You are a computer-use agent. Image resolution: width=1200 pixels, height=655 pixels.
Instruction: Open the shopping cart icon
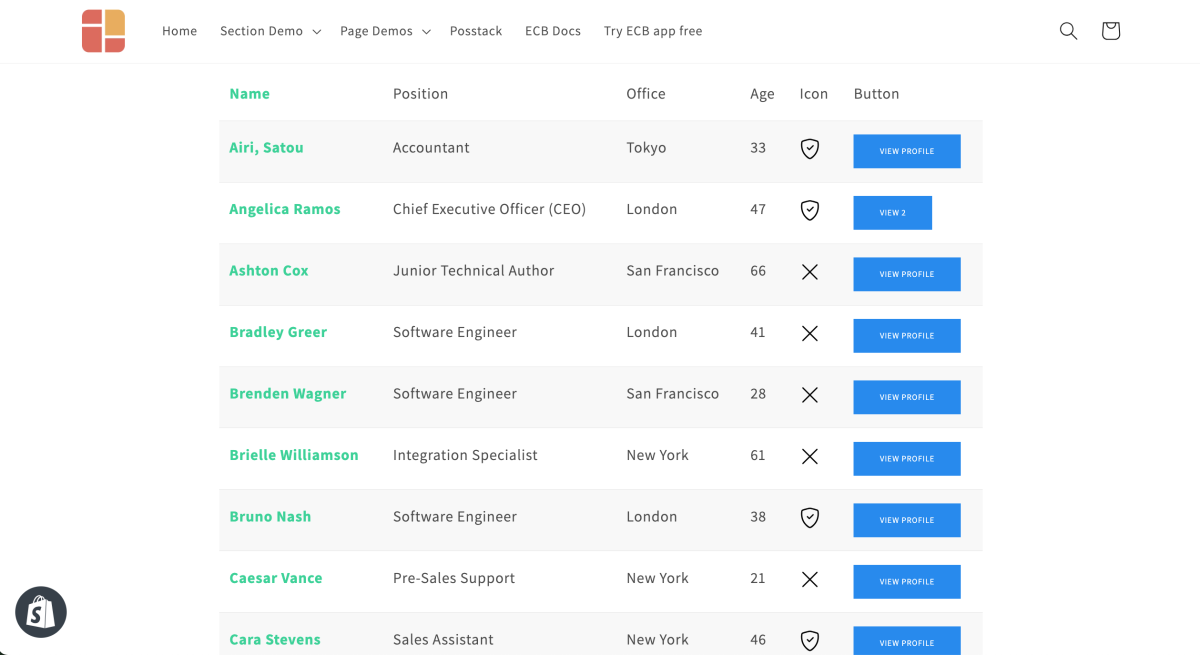coord(1110,31)
